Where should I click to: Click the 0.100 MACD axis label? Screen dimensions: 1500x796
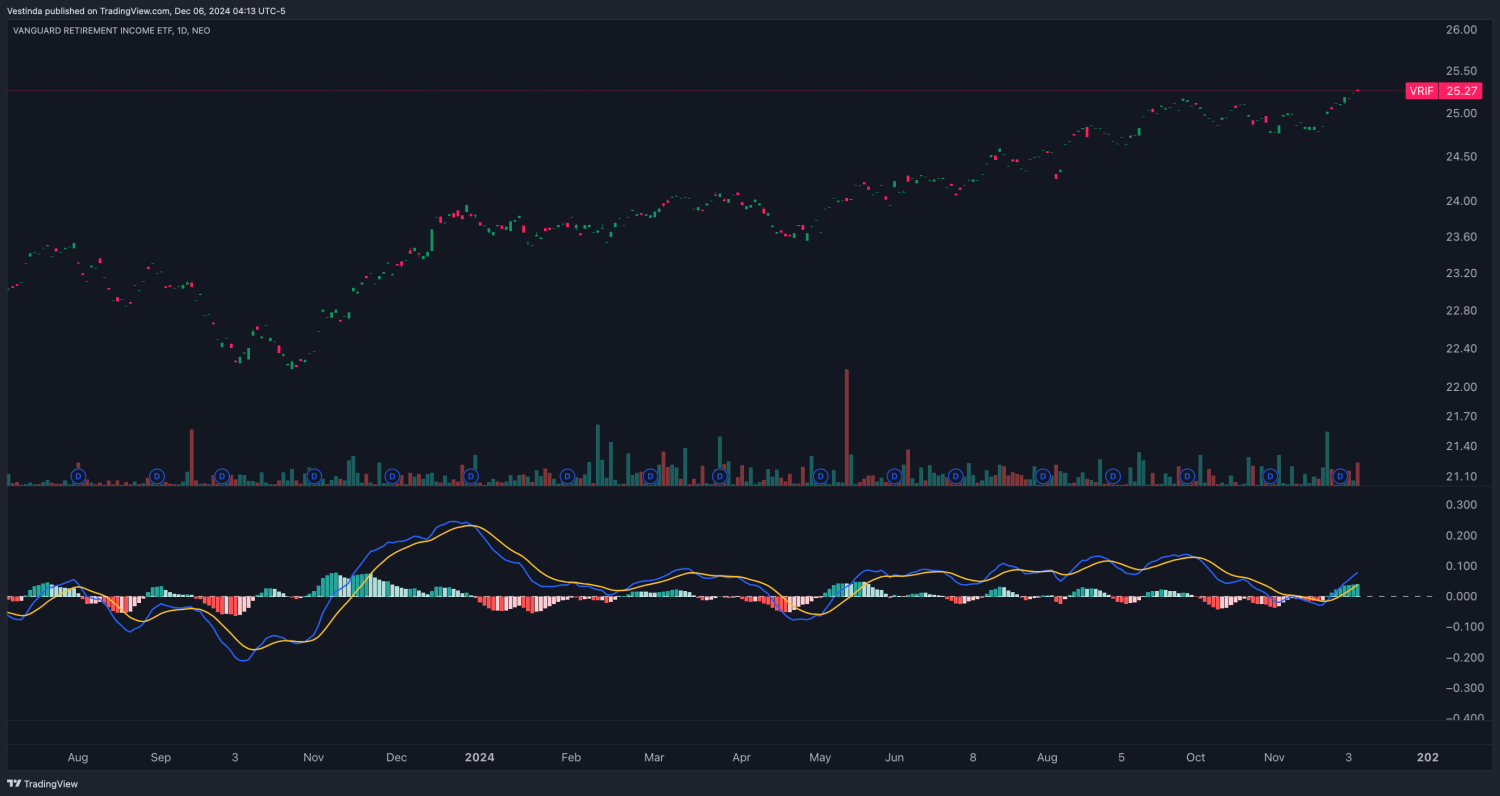[1462, 566]
